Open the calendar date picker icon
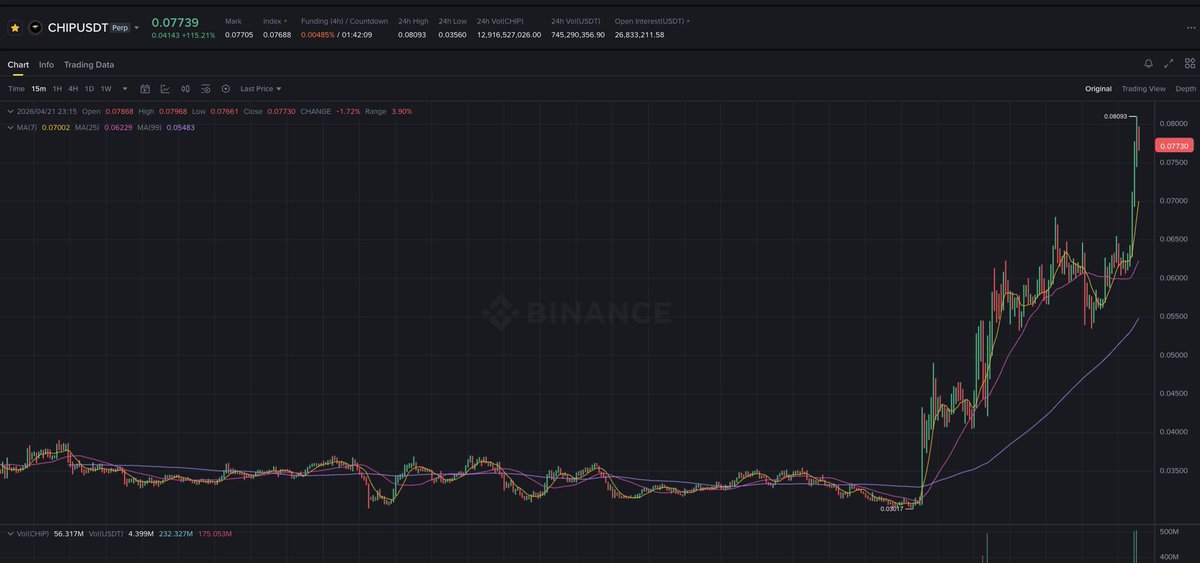1200x563 pixels. click(145, 89)
